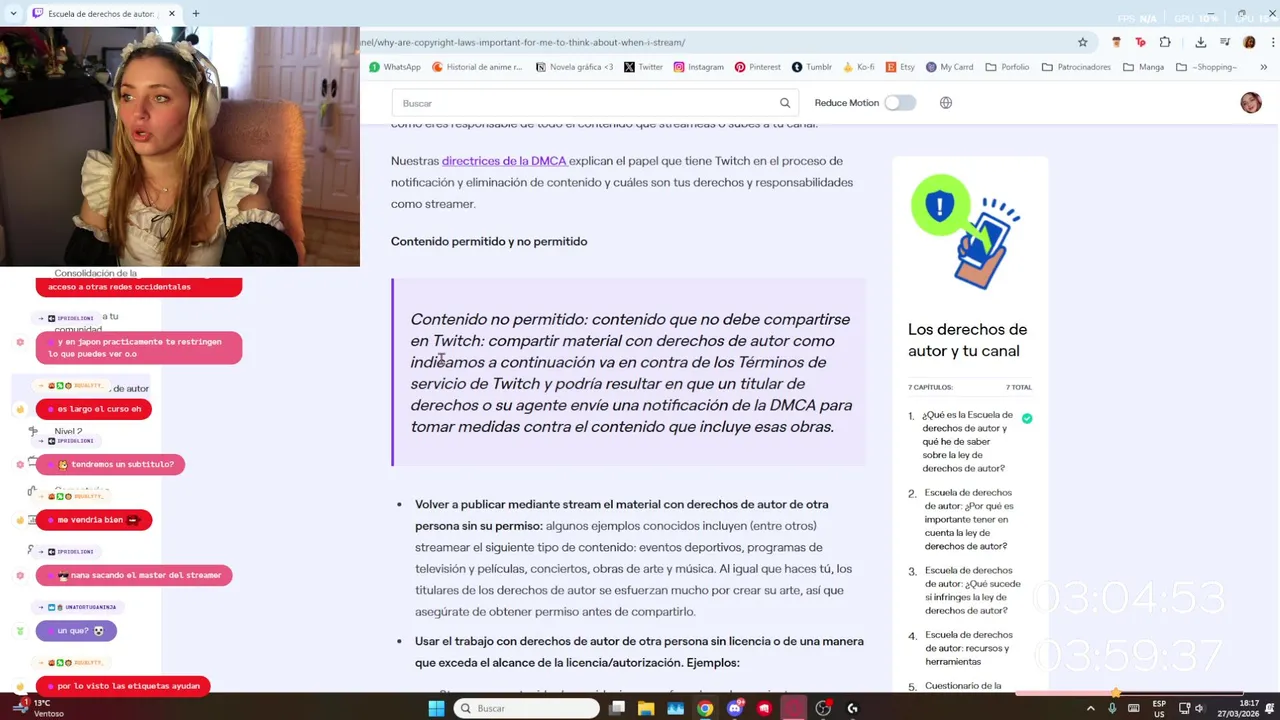This screenshot has height=720, width=1280.
Task: Click chat message 'un que?'
Action: (76, 631)
